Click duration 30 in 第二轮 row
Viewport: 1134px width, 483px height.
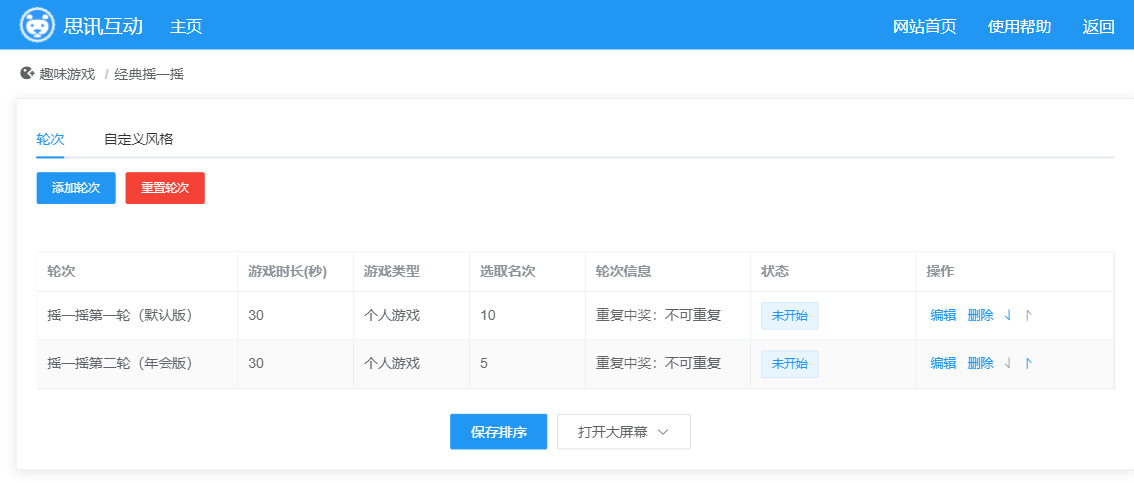tap(256, 364)
